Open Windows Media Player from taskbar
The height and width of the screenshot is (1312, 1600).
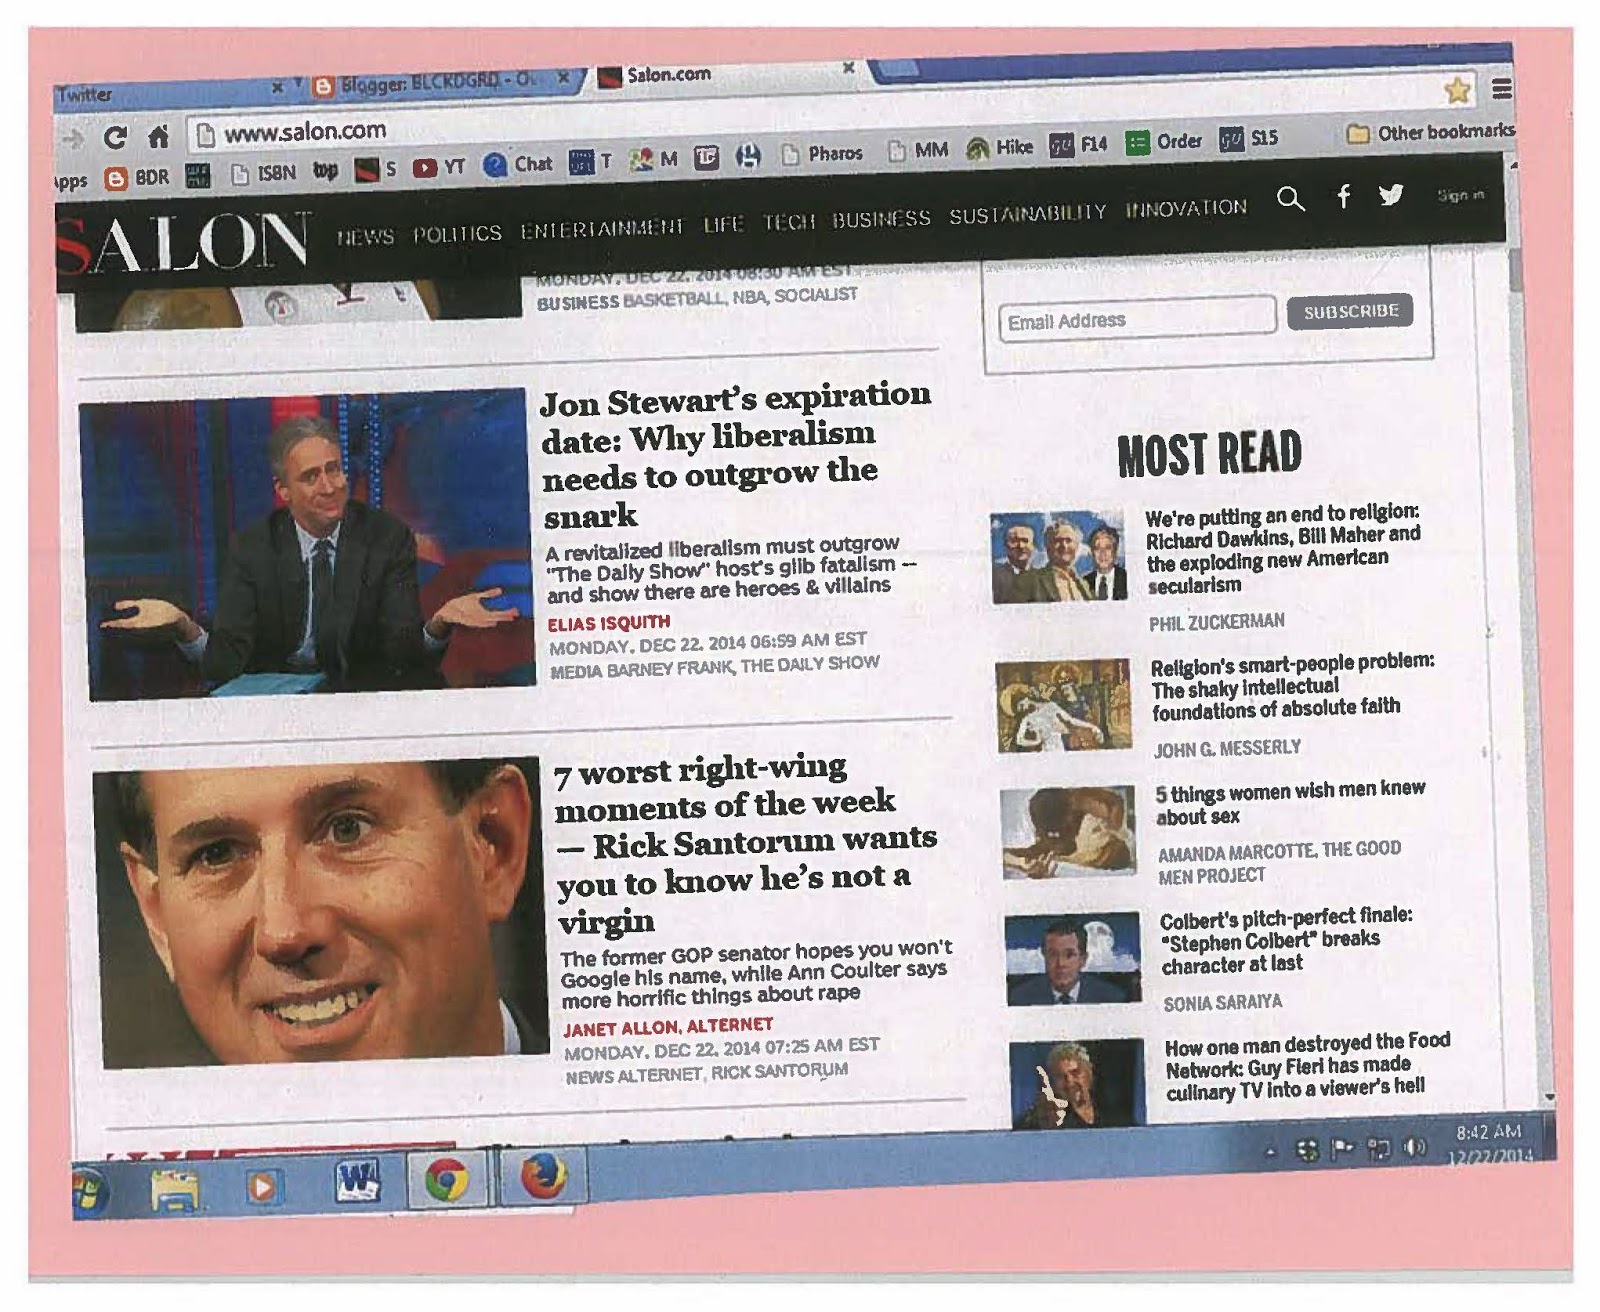click(263, 1186)
